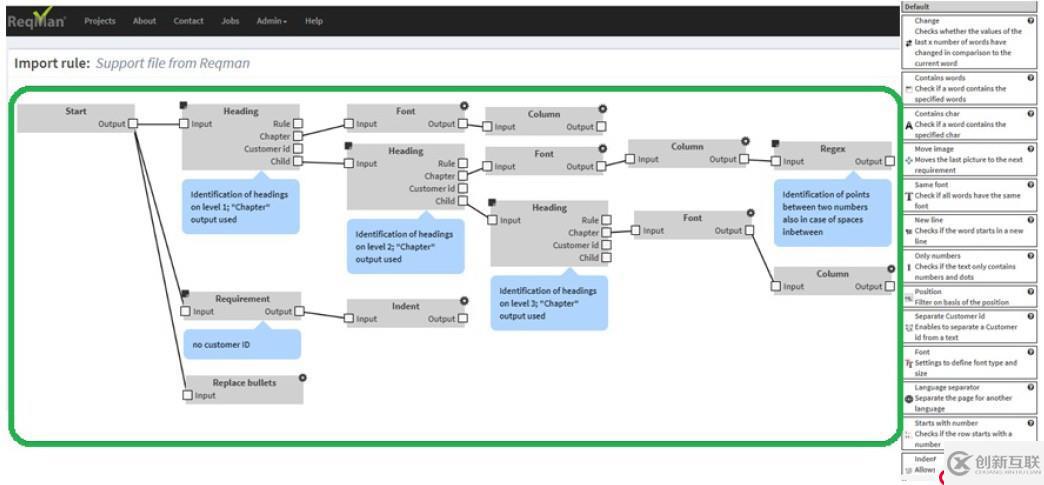Select the Replace bullets node header
This screenshot has height=485, width=1044.
244,382
